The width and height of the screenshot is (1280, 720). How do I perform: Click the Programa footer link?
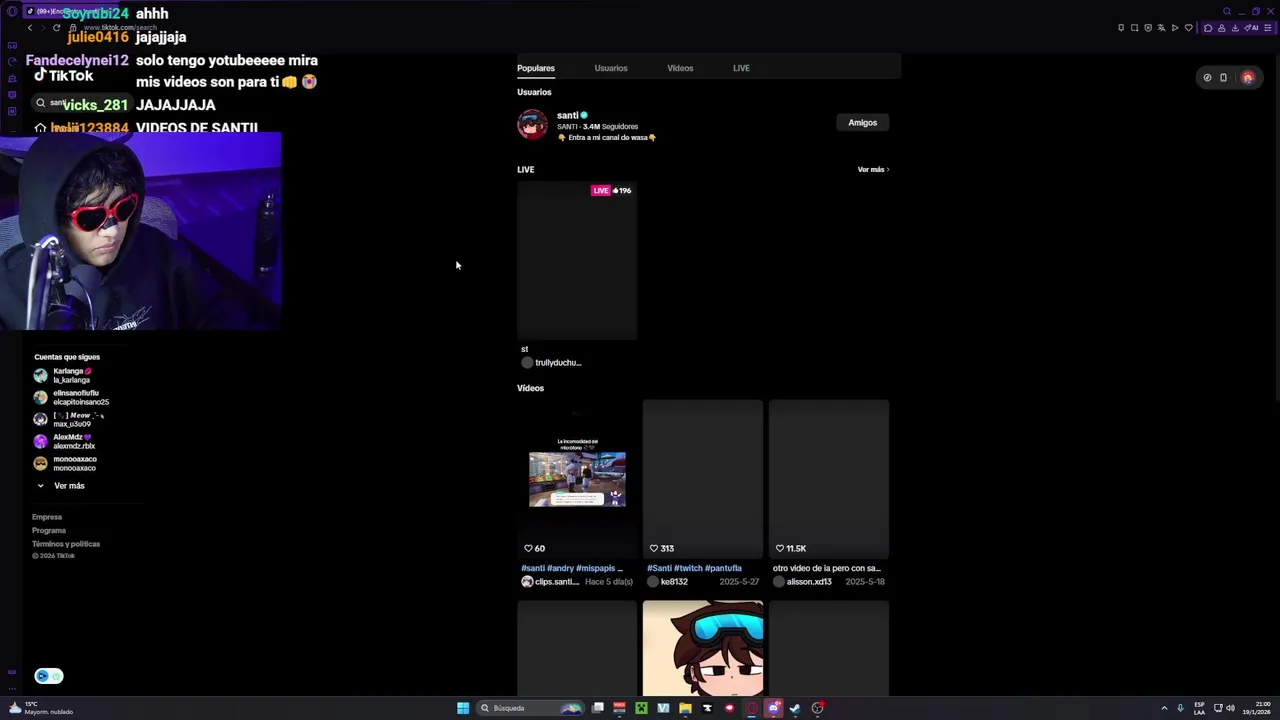49,530
